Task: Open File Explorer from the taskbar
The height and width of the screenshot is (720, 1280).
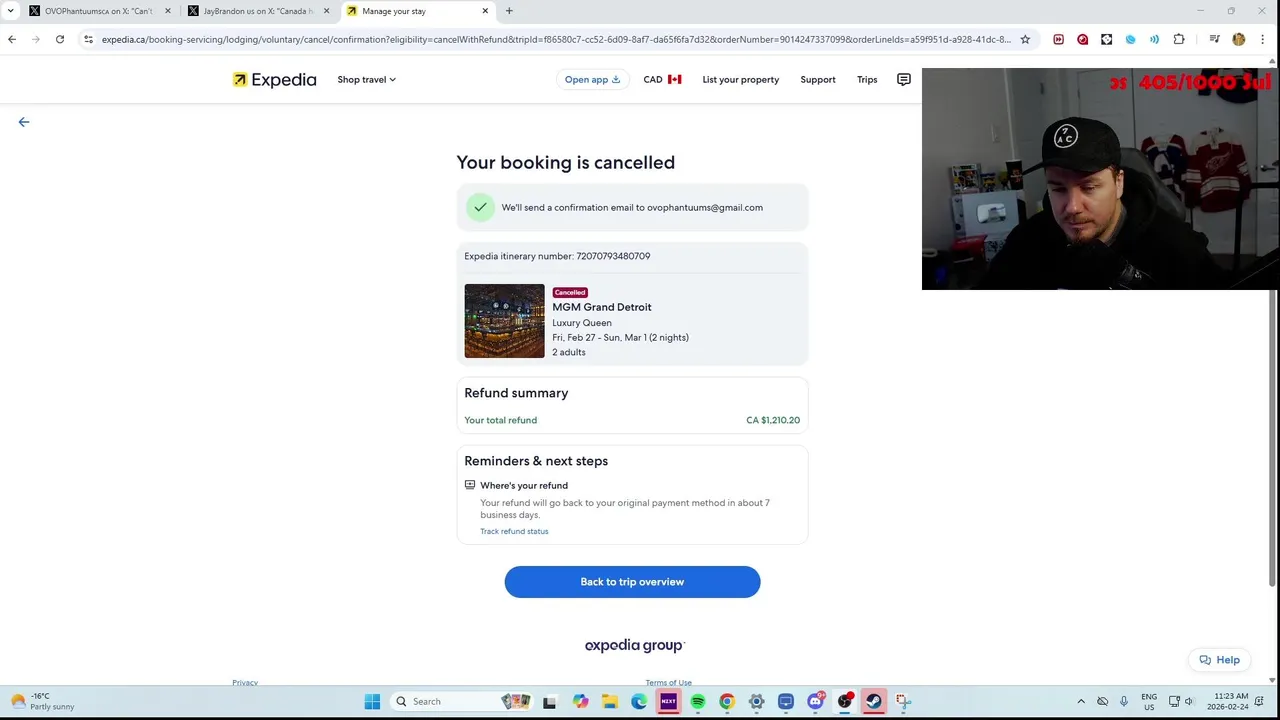Action: (609, 702)
